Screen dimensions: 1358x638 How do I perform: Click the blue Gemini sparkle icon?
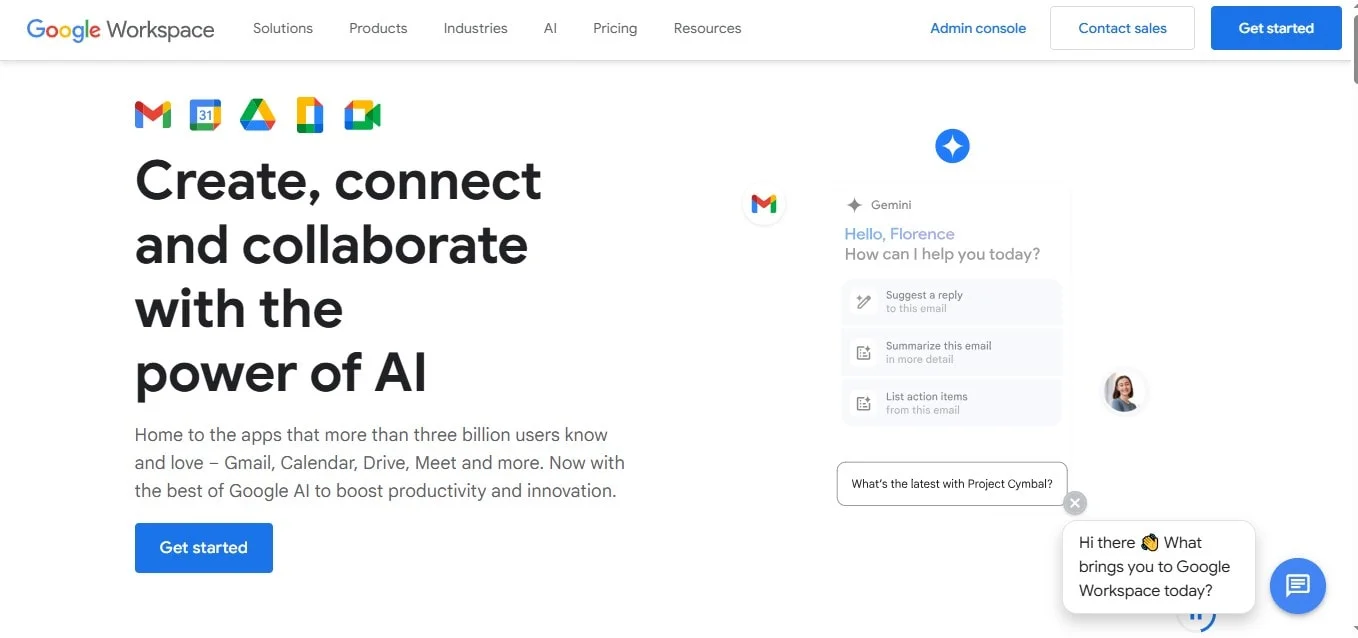click(952, 145)
